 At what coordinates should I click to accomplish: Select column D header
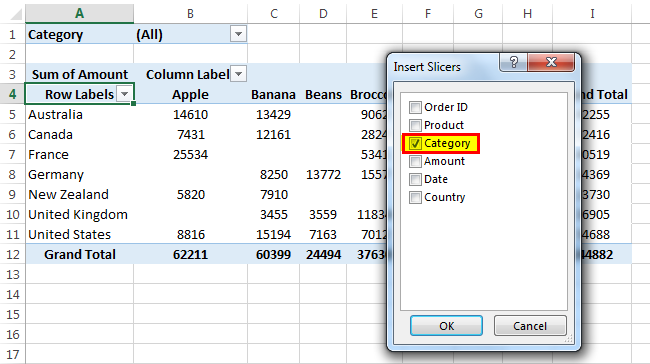[323, 14]
